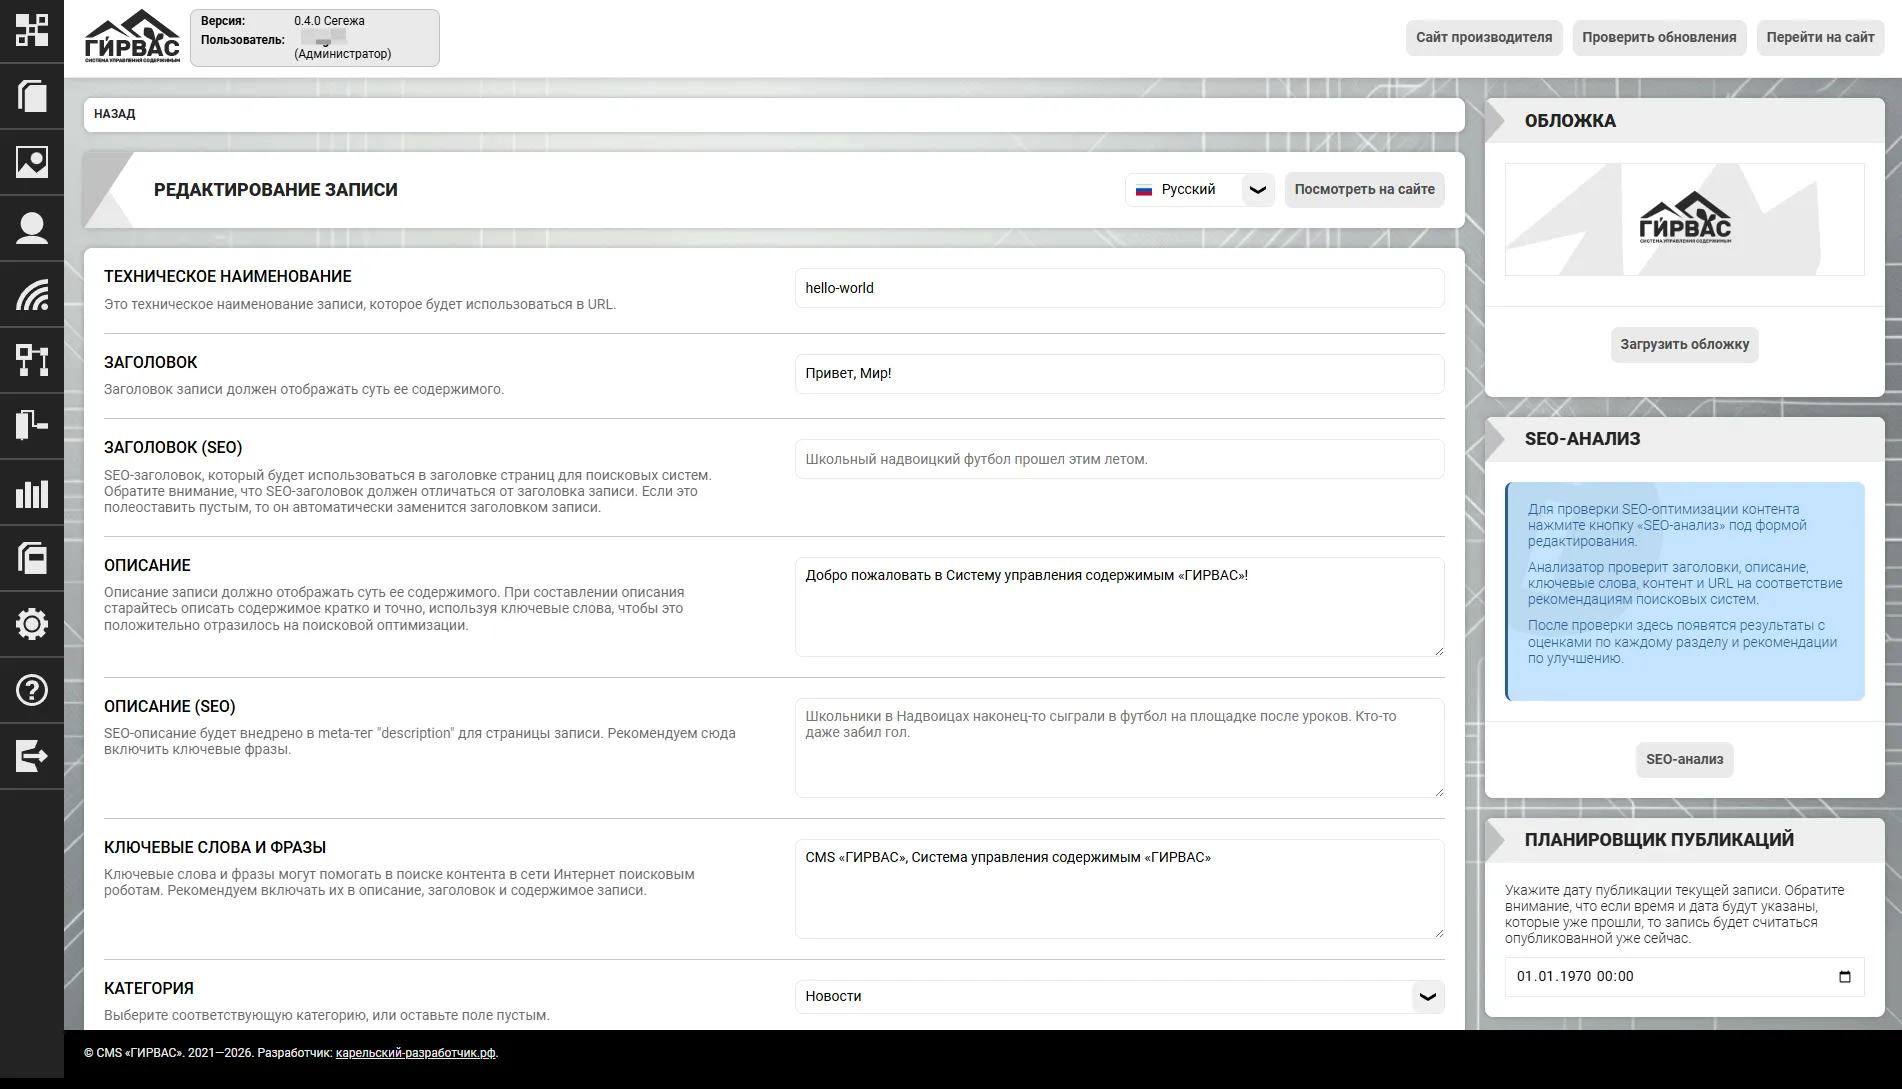Click version text 0.4.0 Сегежа

pos(329,21)
